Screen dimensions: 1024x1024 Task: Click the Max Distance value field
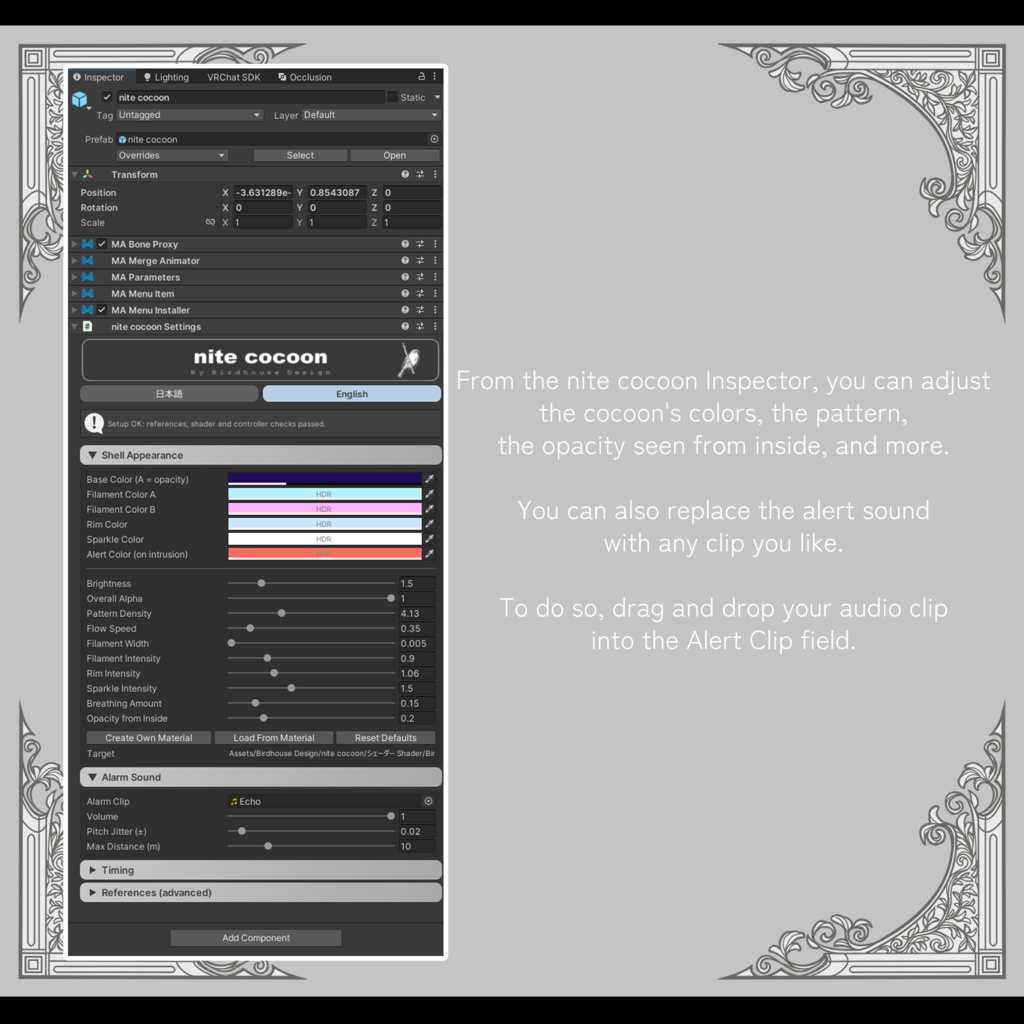click(417, 846)
